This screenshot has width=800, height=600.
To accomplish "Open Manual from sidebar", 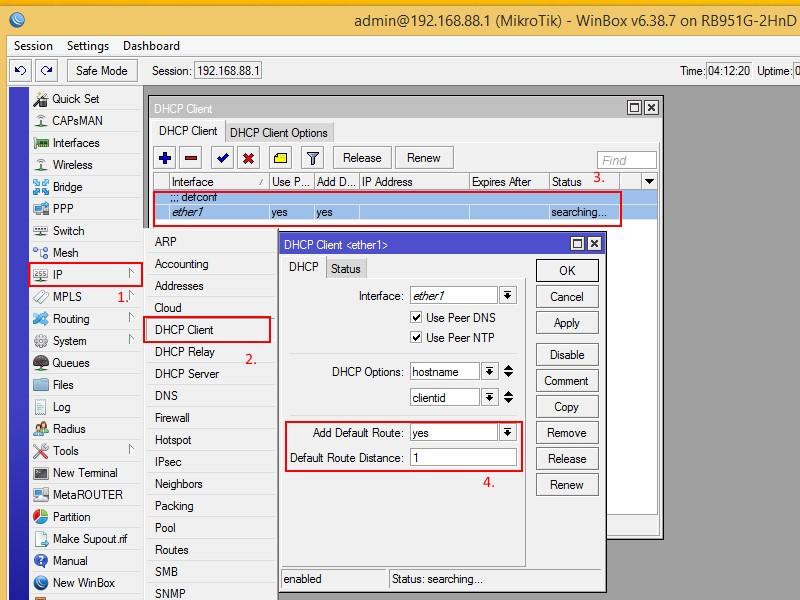I will click(70, 561).
